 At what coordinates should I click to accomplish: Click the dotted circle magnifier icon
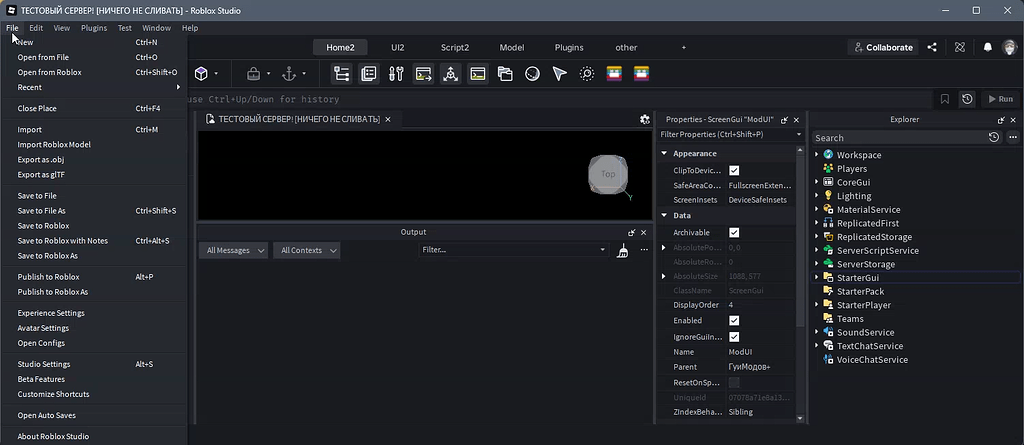(x=587, y=74)
